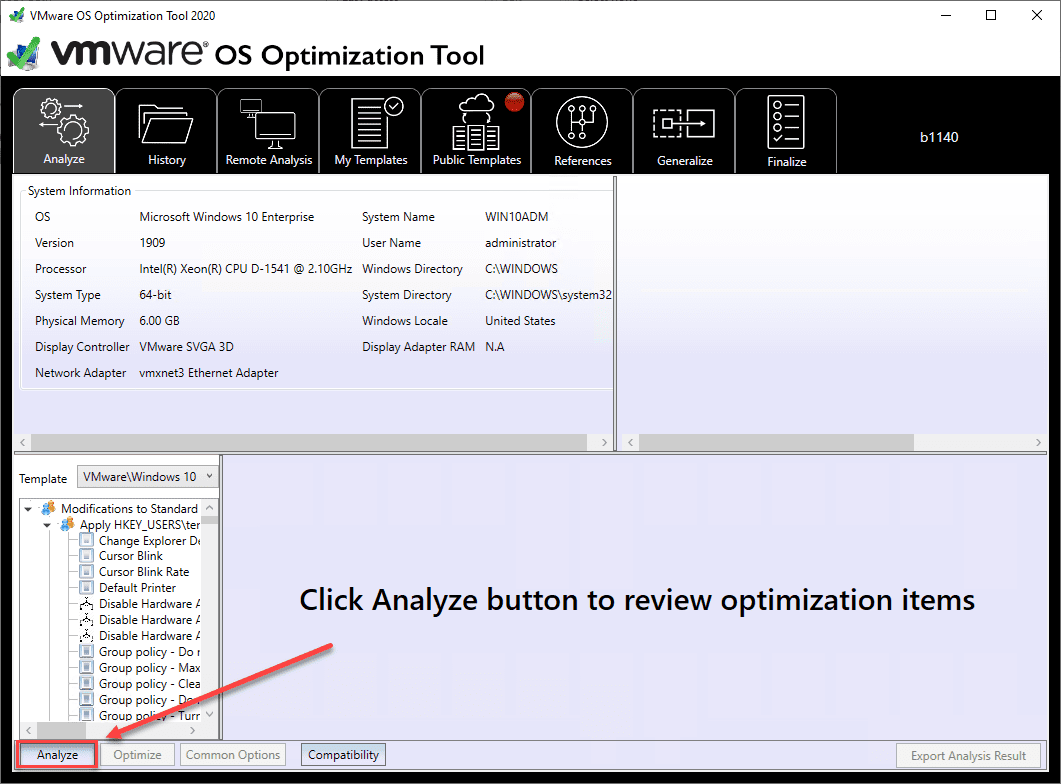Open the Analyze tab with gears icon
Image resolution: width=1061 pixels, height=784 pixels.
tap(64, 131)
